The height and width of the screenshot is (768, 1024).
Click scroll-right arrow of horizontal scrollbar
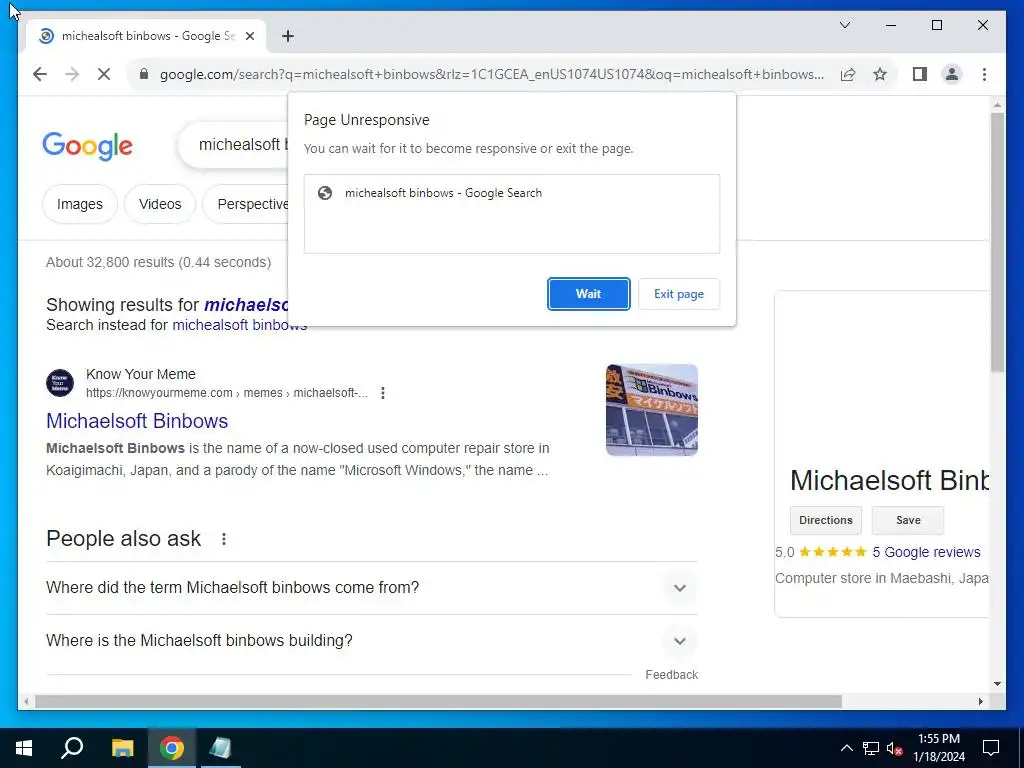980,702
